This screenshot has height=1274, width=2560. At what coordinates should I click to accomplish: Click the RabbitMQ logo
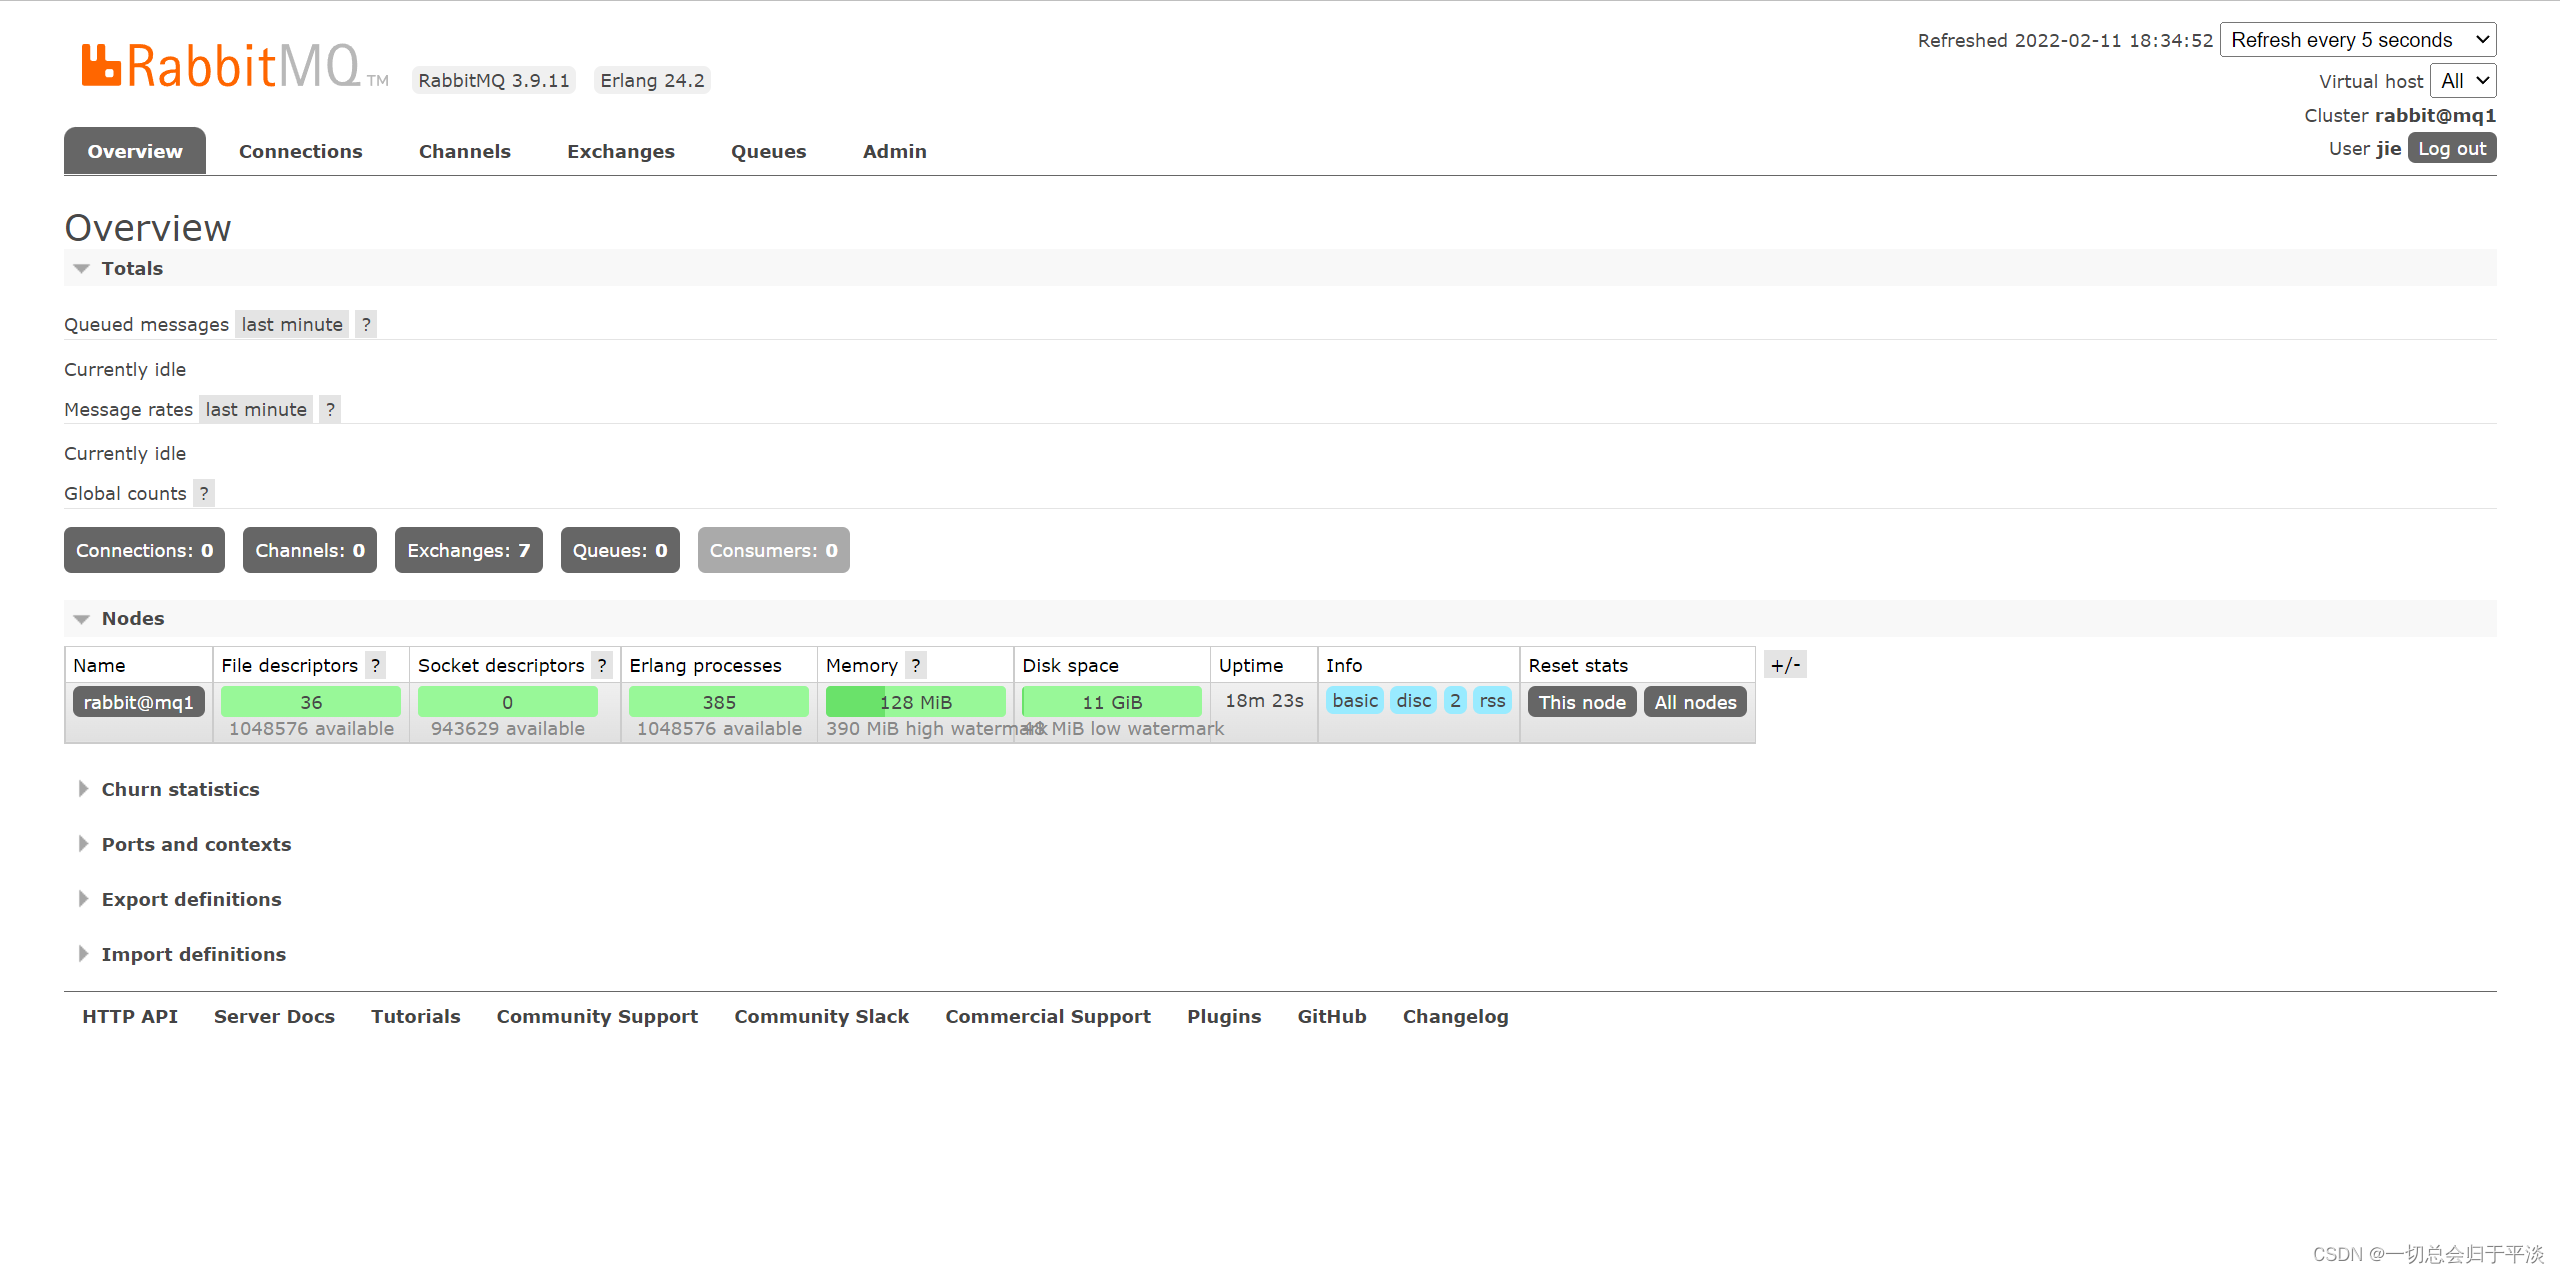click(221, 66)
